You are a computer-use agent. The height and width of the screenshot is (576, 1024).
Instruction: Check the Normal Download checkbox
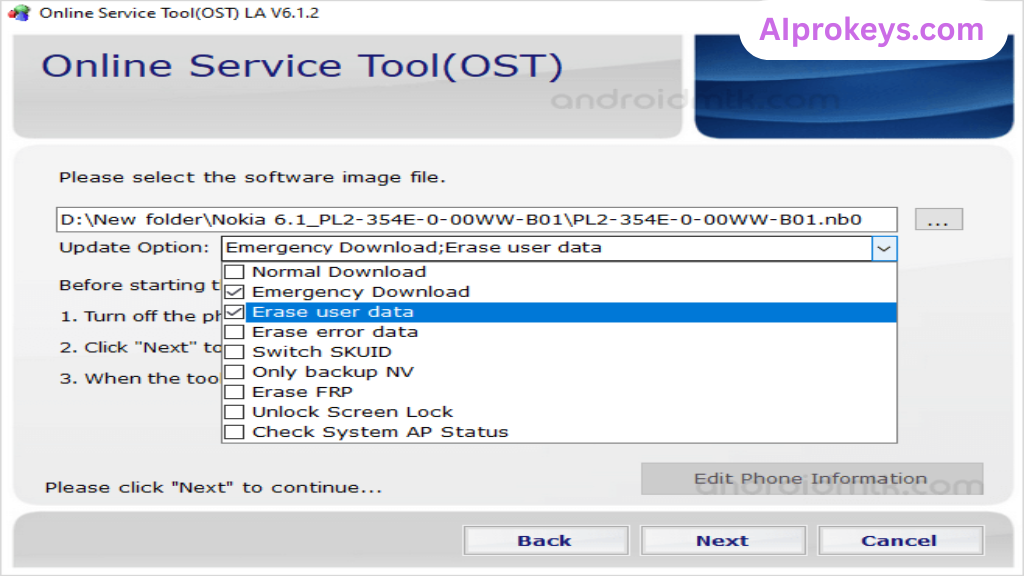click(x=234, y=272)
